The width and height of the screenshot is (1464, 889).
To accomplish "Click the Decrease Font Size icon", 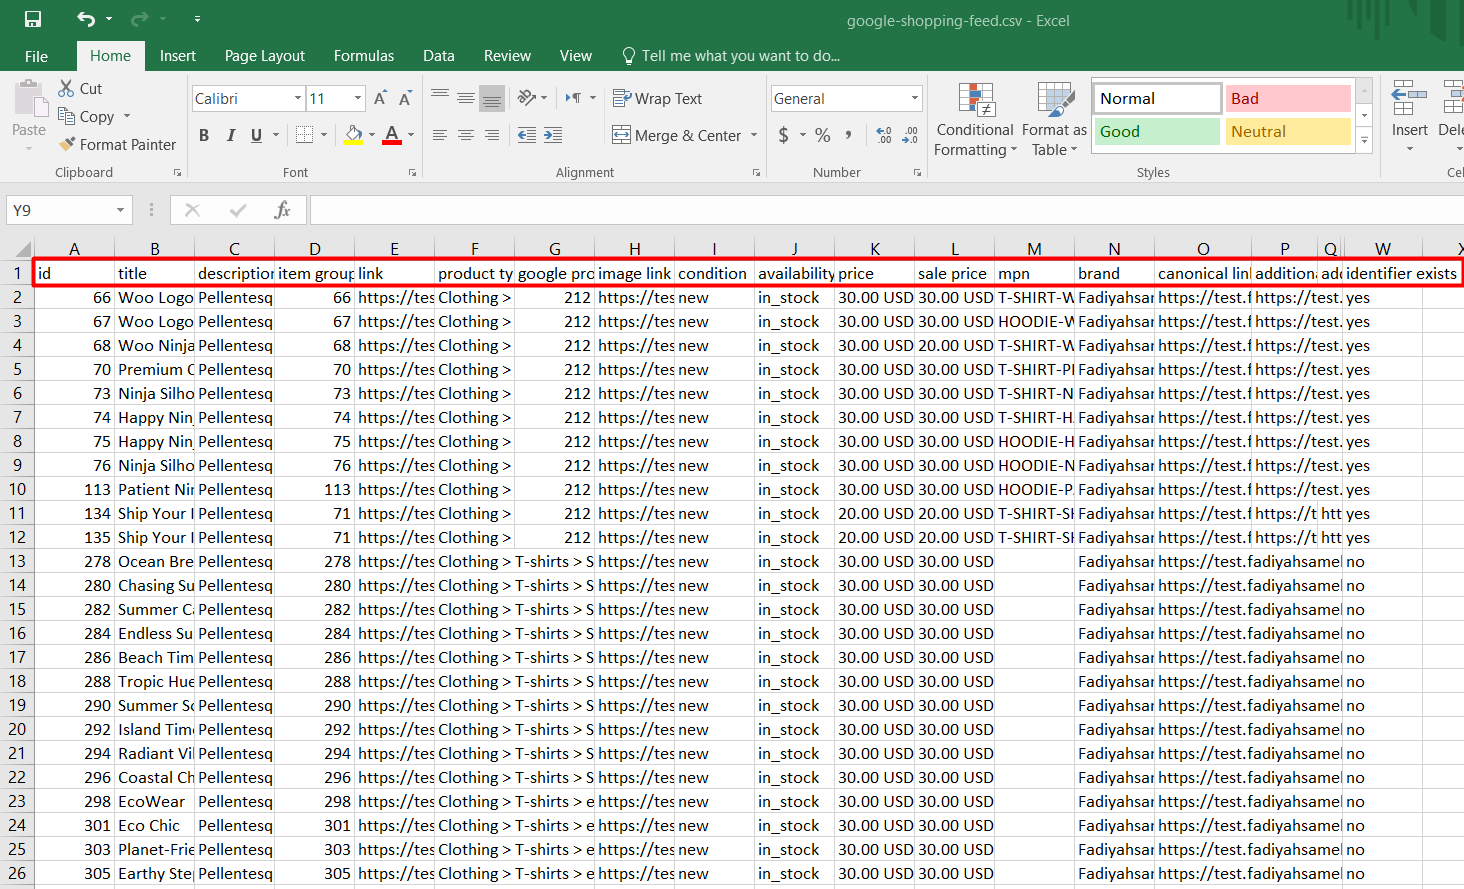I will point(405,98).
